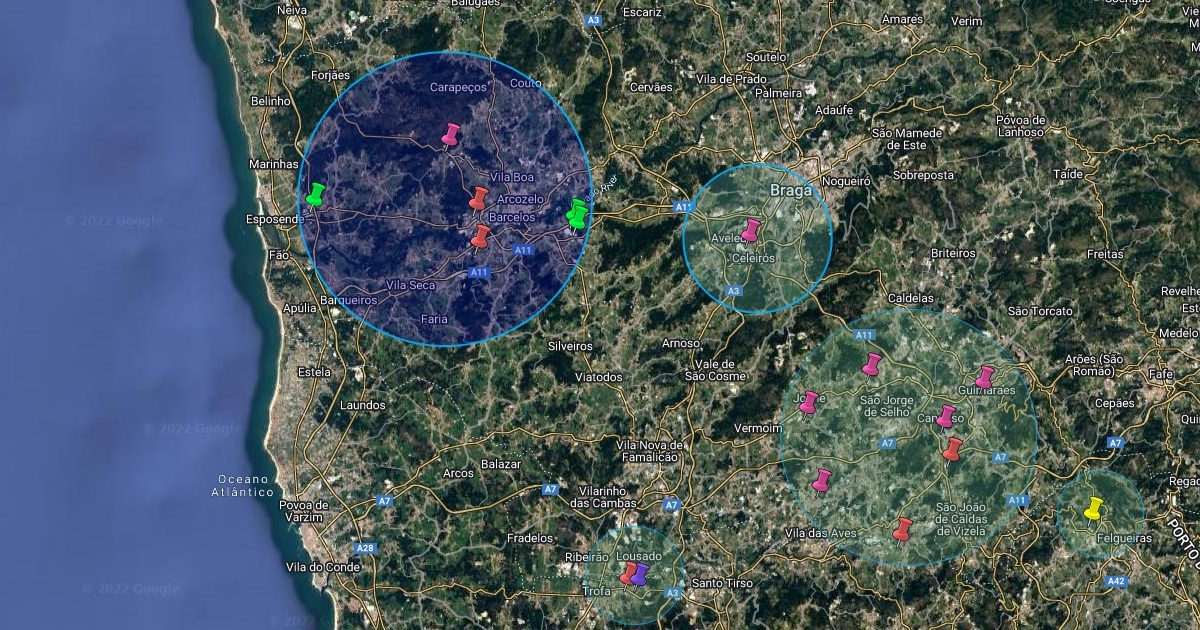Select the purple pin at Lousado
Viewport: 1200px width, 630px height.
coord(640,574)
